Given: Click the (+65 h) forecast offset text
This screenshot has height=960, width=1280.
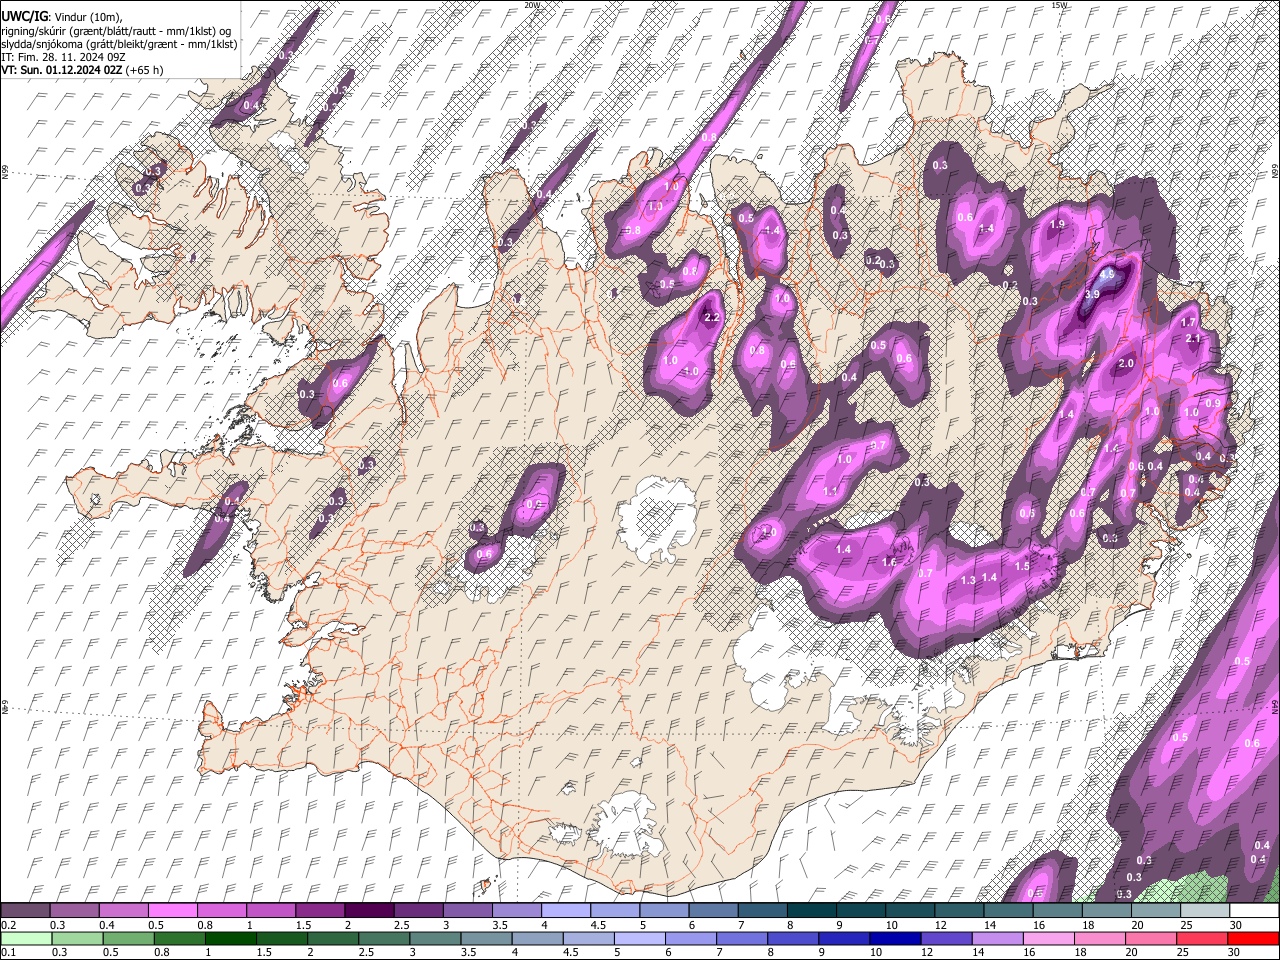Looking at the screenshot, I should 145,70.
